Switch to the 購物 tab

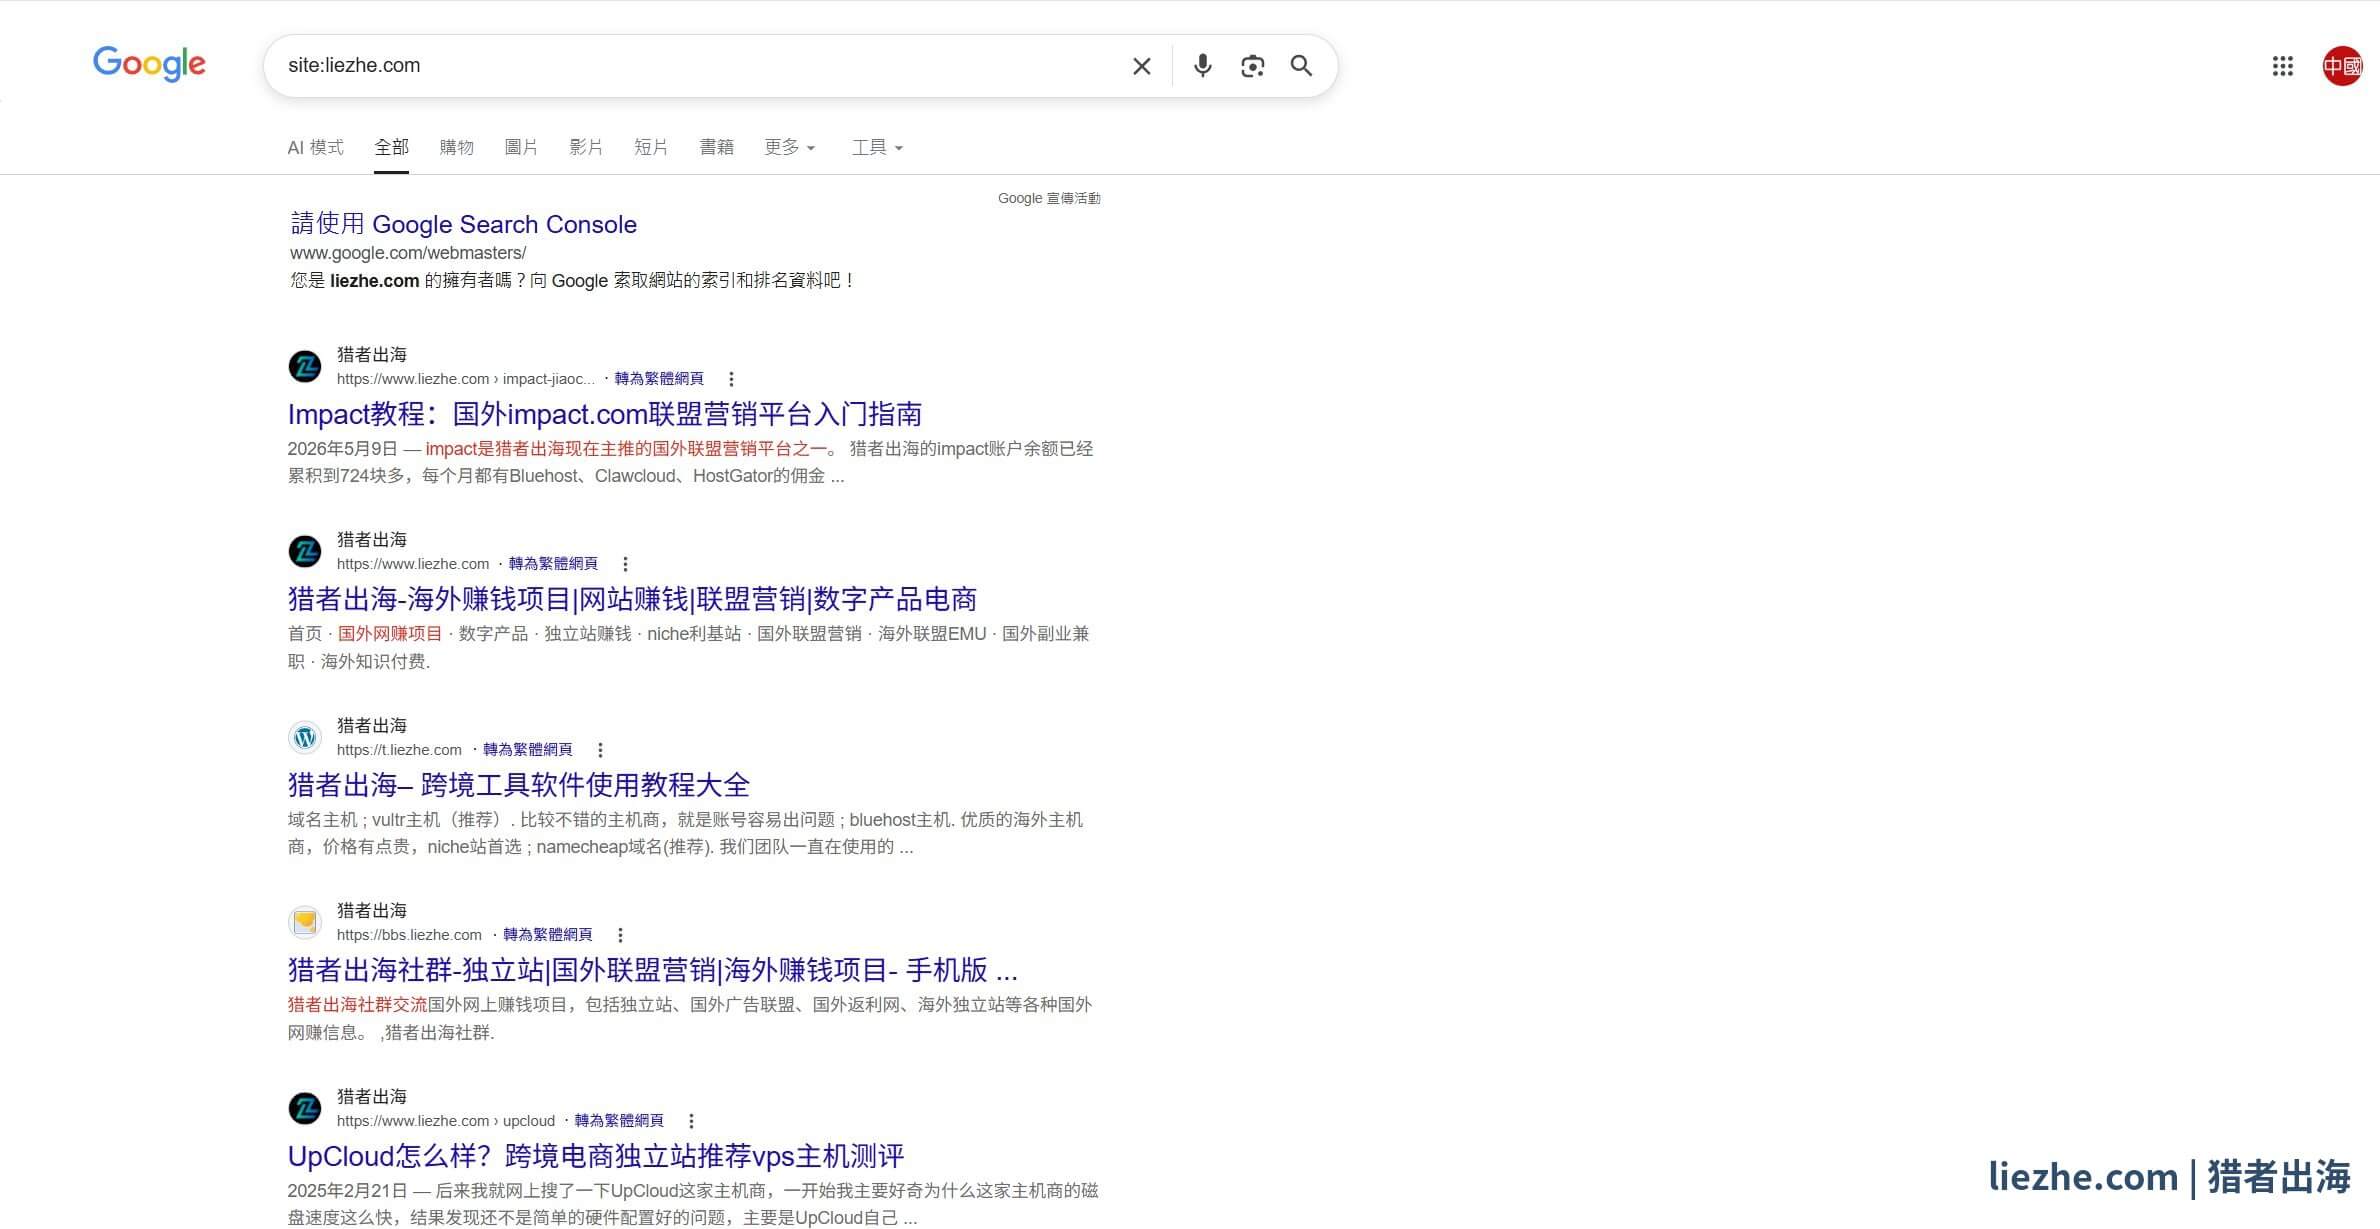click(x=456, y=147)
